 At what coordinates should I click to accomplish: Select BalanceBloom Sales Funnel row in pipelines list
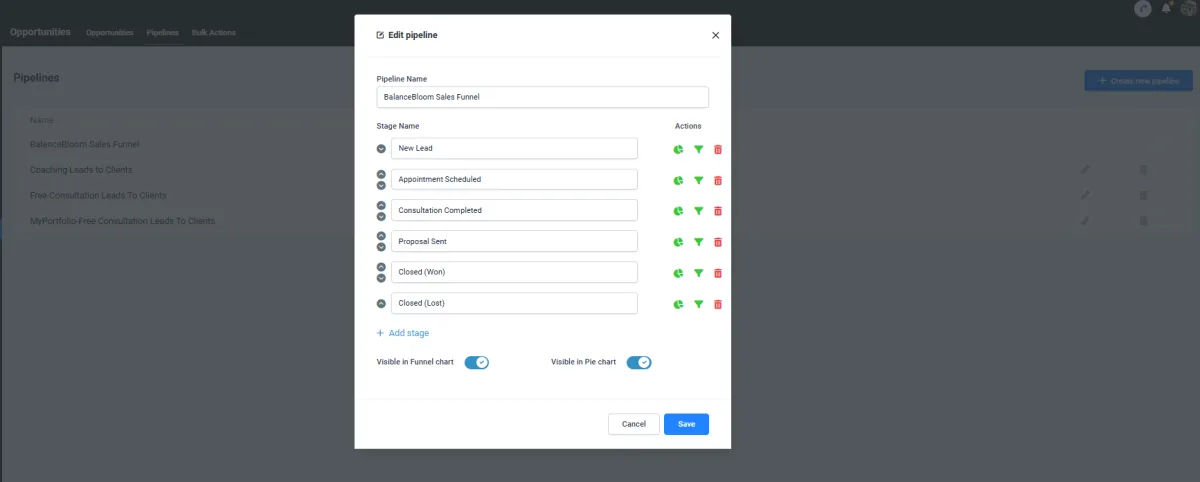(x=600, y=144)
